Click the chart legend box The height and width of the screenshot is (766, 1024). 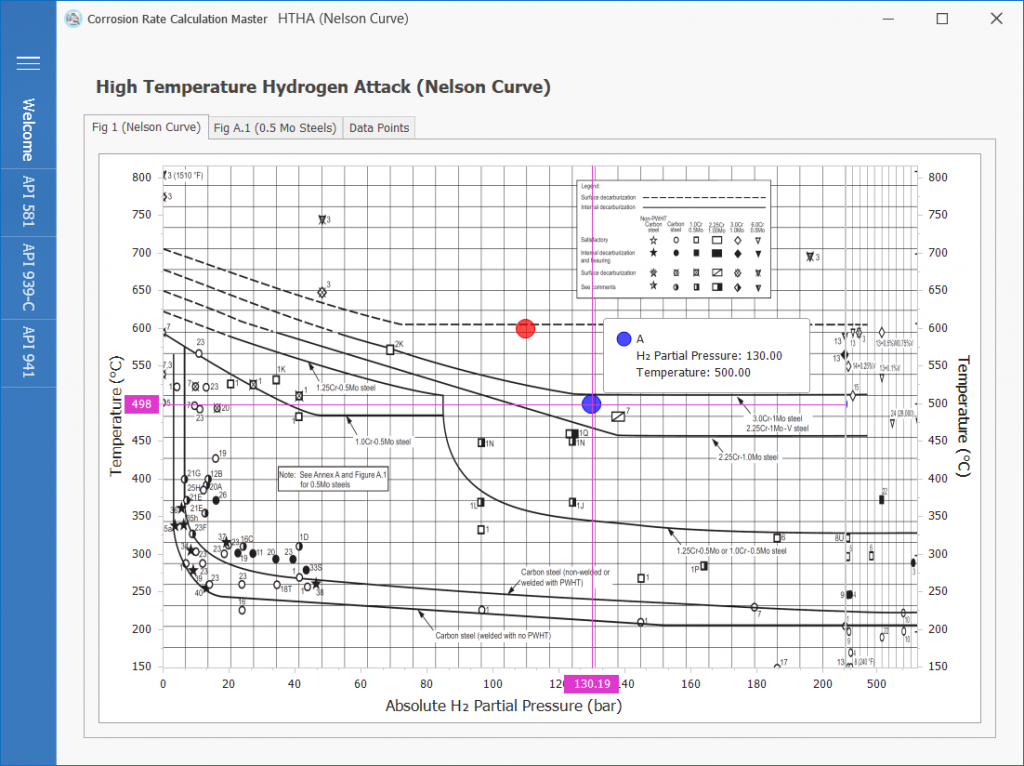tap(673, 238)
